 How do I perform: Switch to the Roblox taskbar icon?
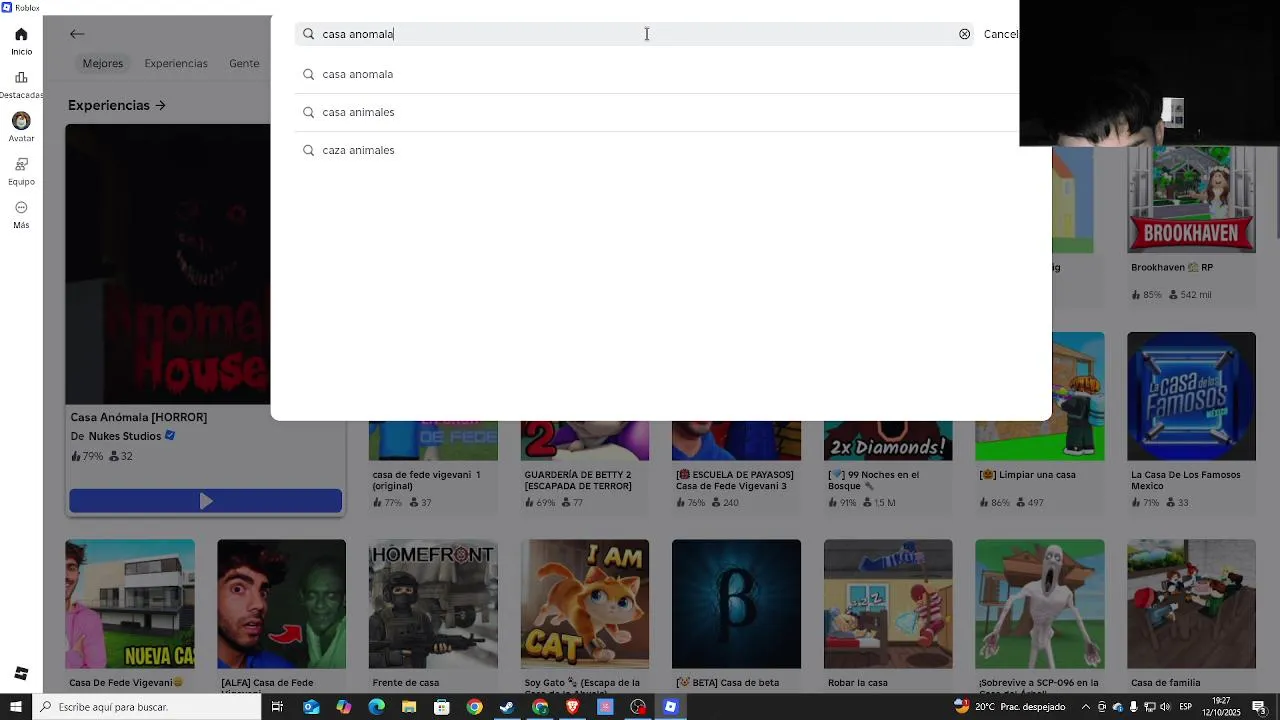(670, 707)
